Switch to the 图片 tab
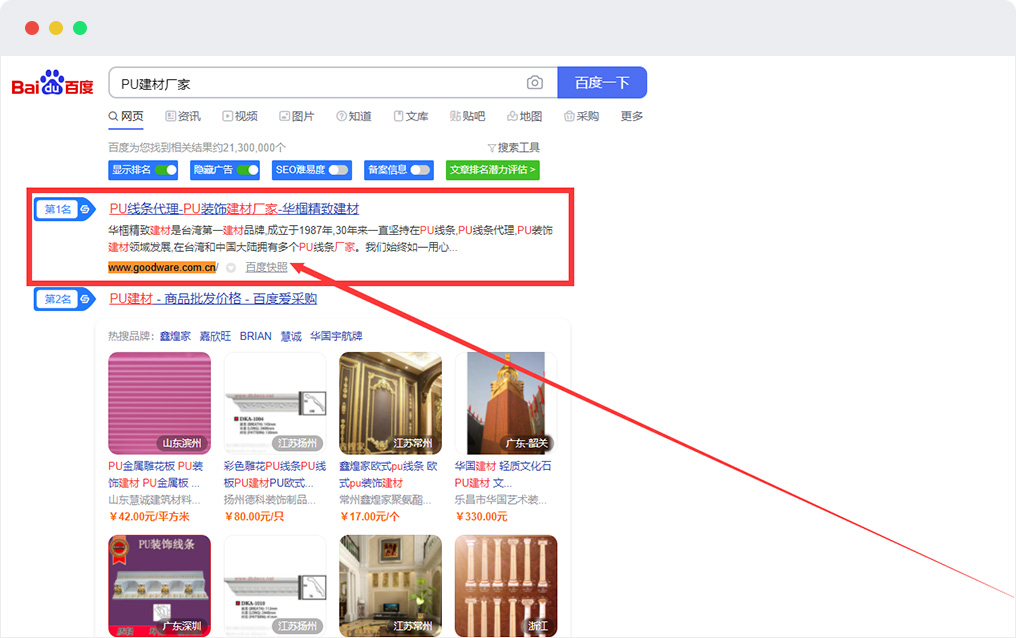 coord(297,116)
